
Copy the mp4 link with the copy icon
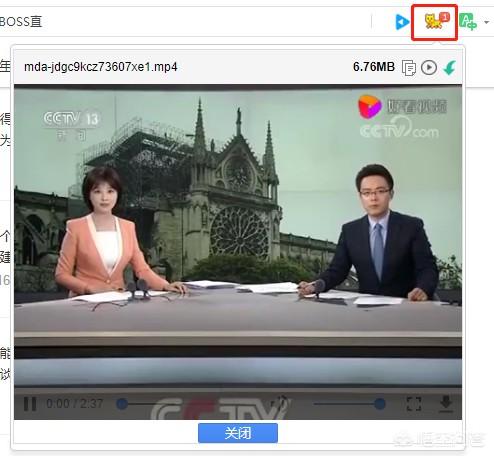409,68
